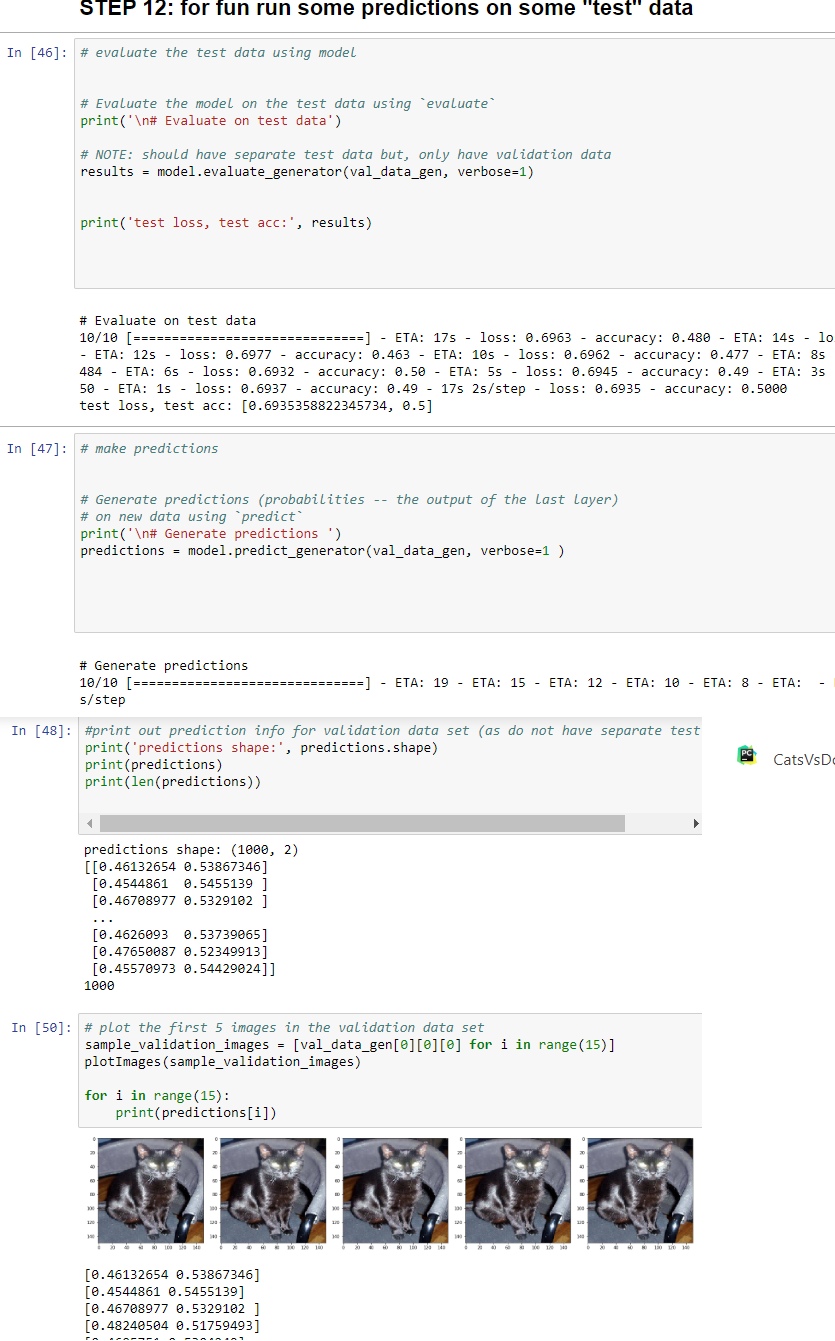Click the In [47] cell prompt
Screen dimensions: 835x1341
click(36, 448)
